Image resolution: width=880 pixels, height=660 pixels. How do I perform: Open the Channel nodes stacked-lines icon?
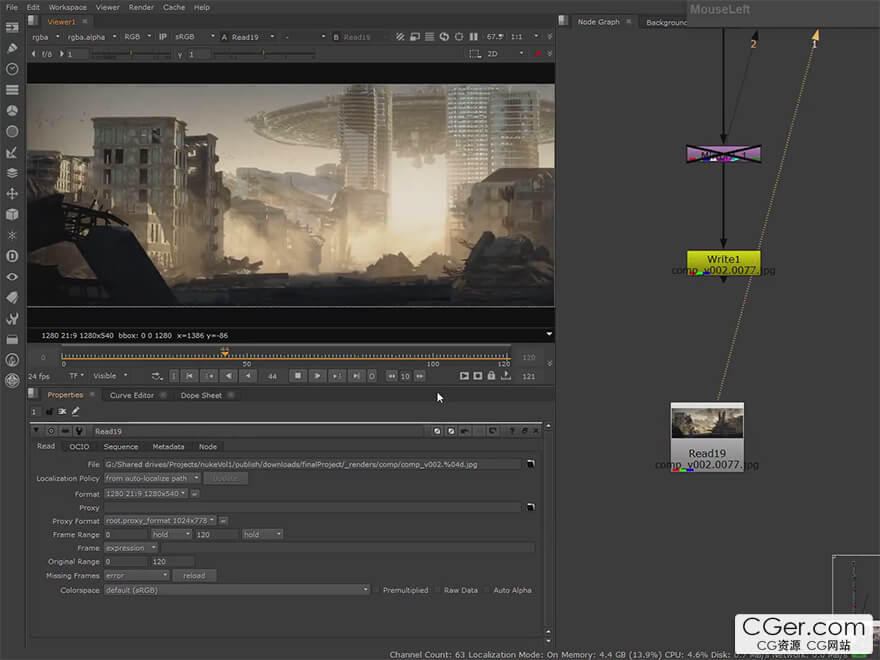pyautogui.click(x=12, y=90)
